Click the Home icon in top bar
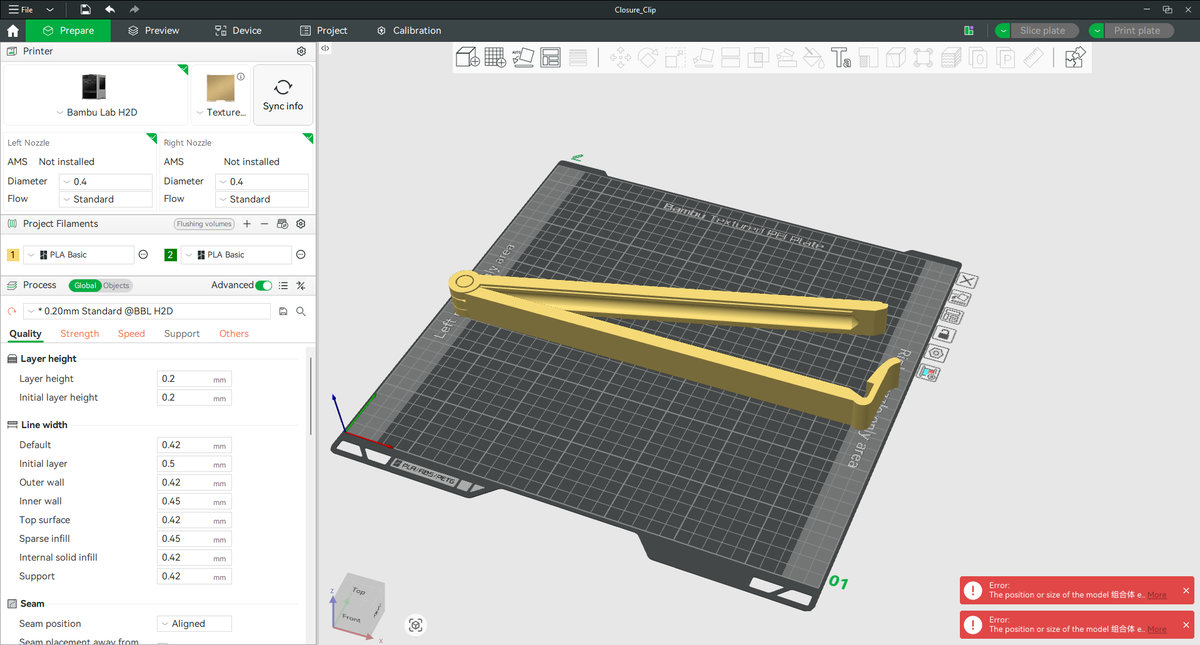The image size is (1200, 645). pos(13,31)
